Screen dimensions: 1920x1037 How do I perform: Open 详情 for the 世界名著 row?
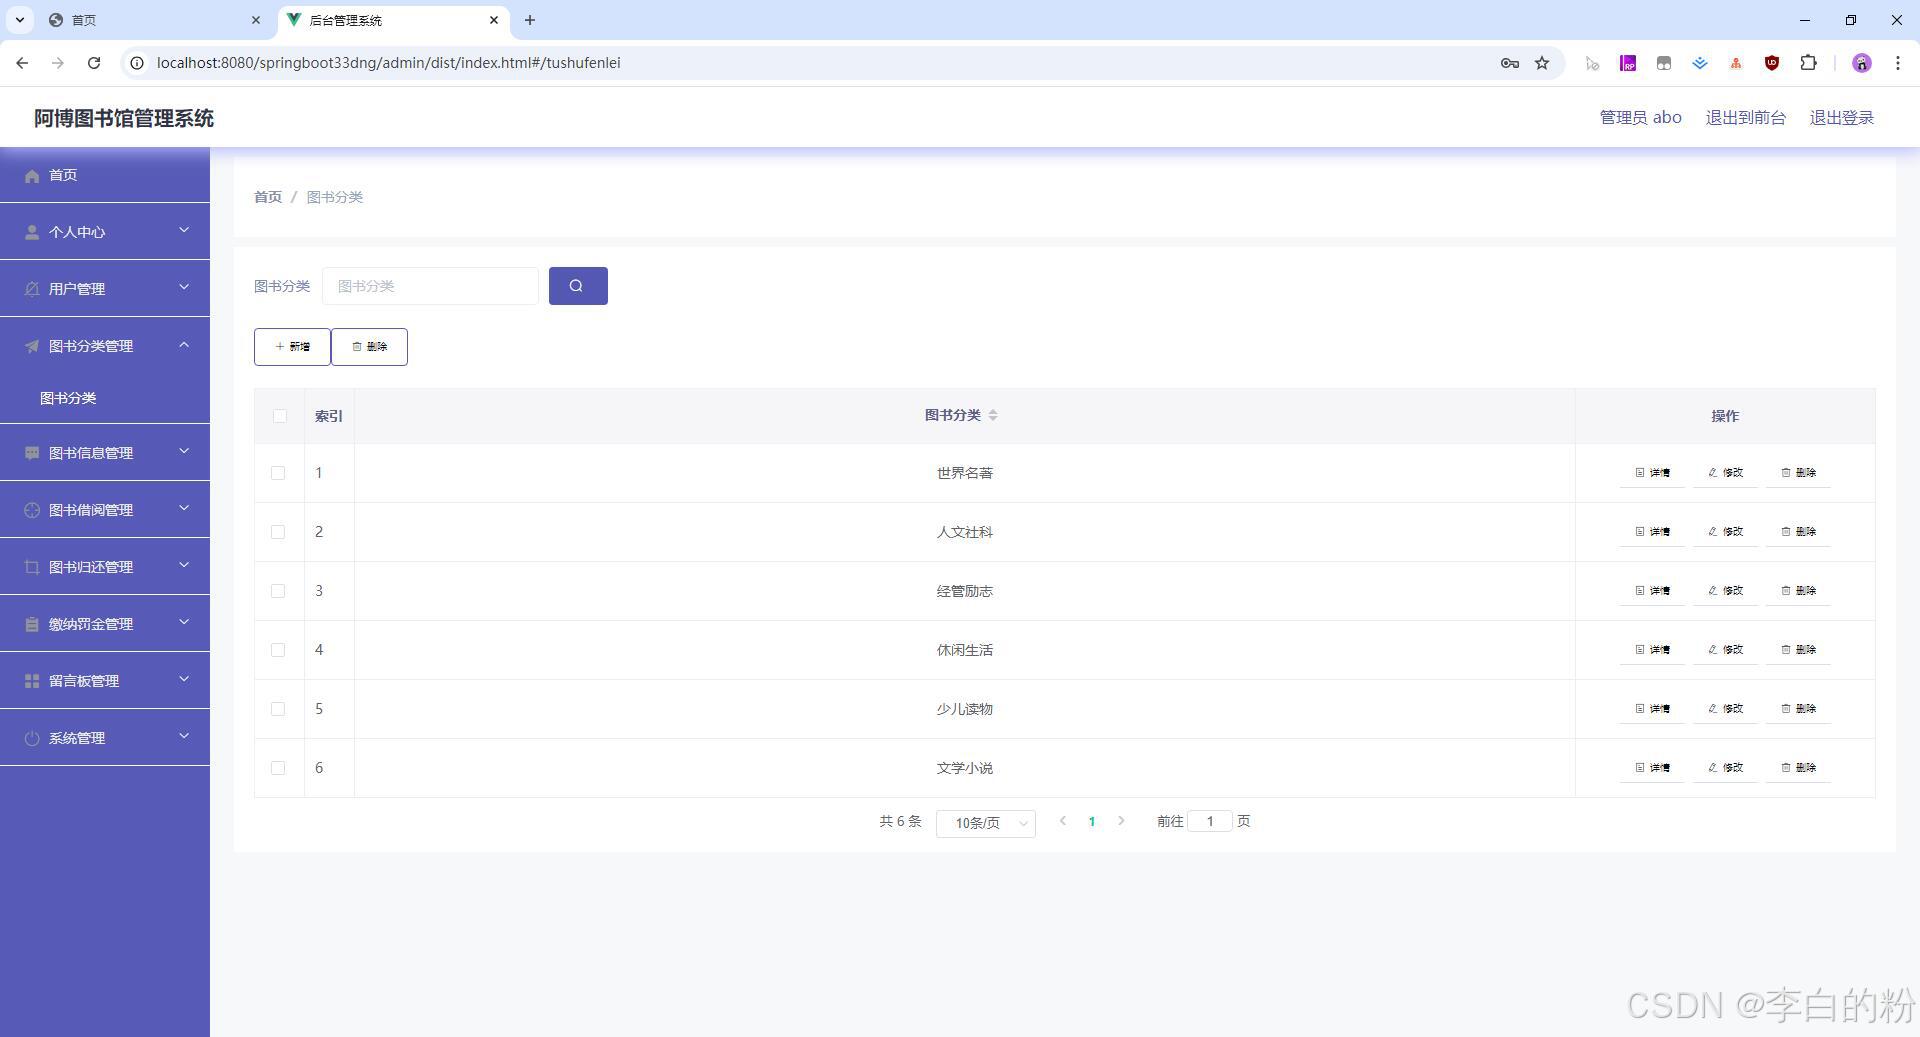click(1652, 473)
